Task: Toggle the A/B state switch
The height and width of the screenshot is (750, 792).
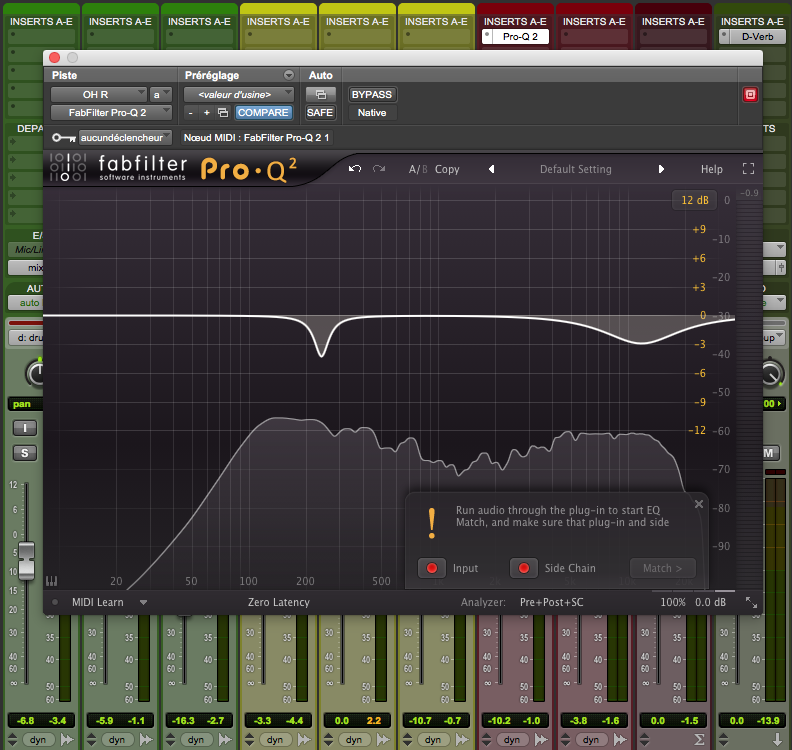Action: pos(418,169)
